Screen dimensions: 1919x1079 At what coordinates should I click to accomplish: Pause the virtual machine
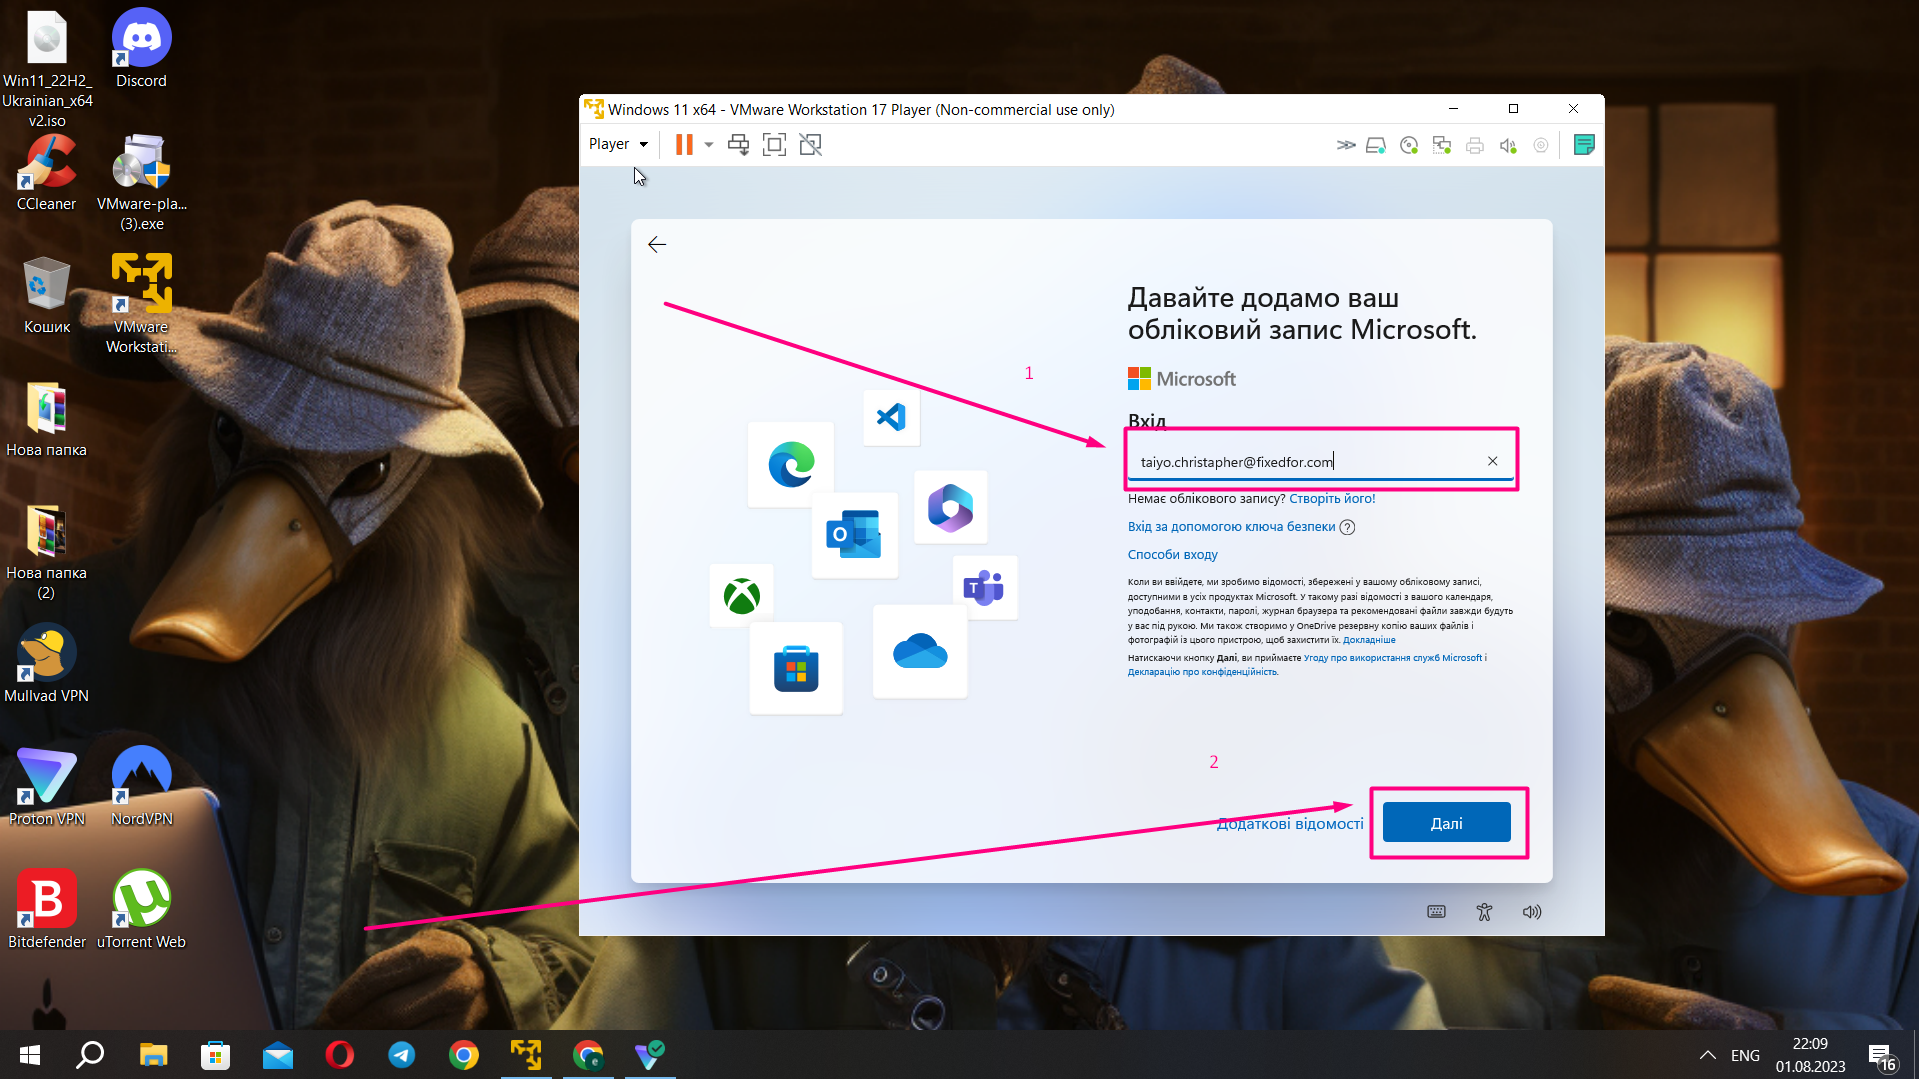point(684,145)
